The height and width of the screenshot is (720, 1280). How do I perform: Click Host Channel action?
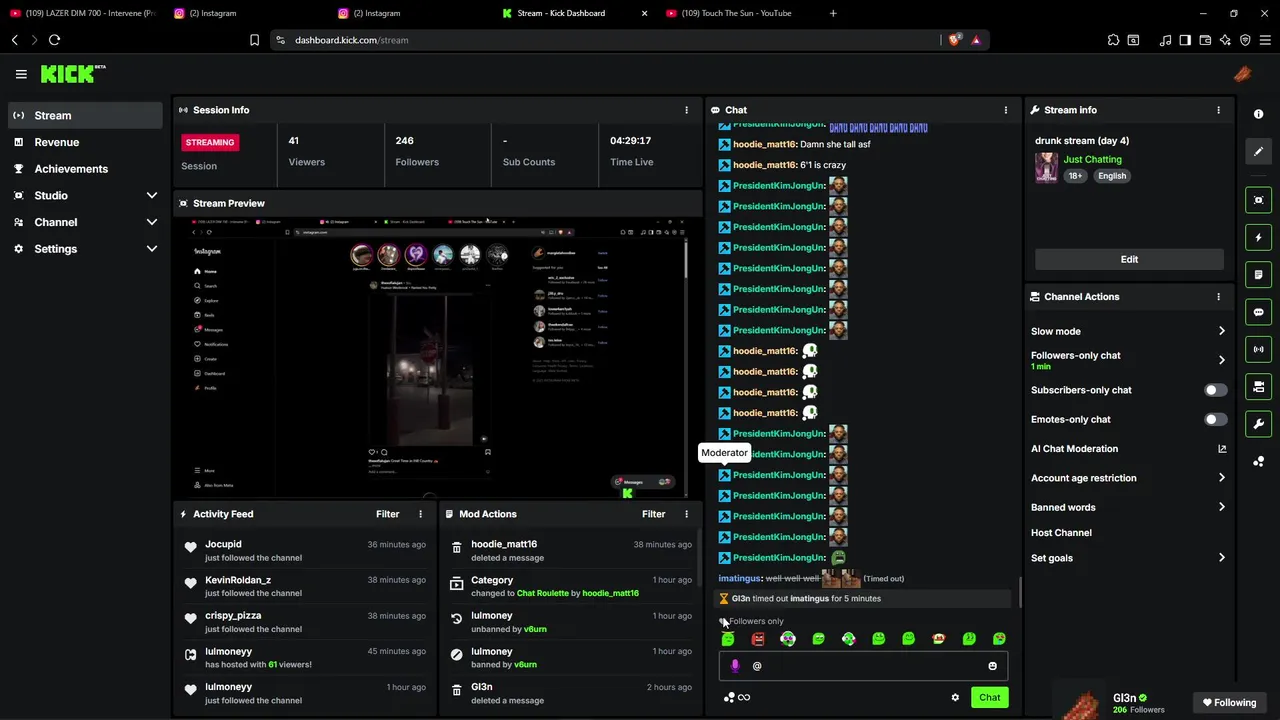[1061, 533]
